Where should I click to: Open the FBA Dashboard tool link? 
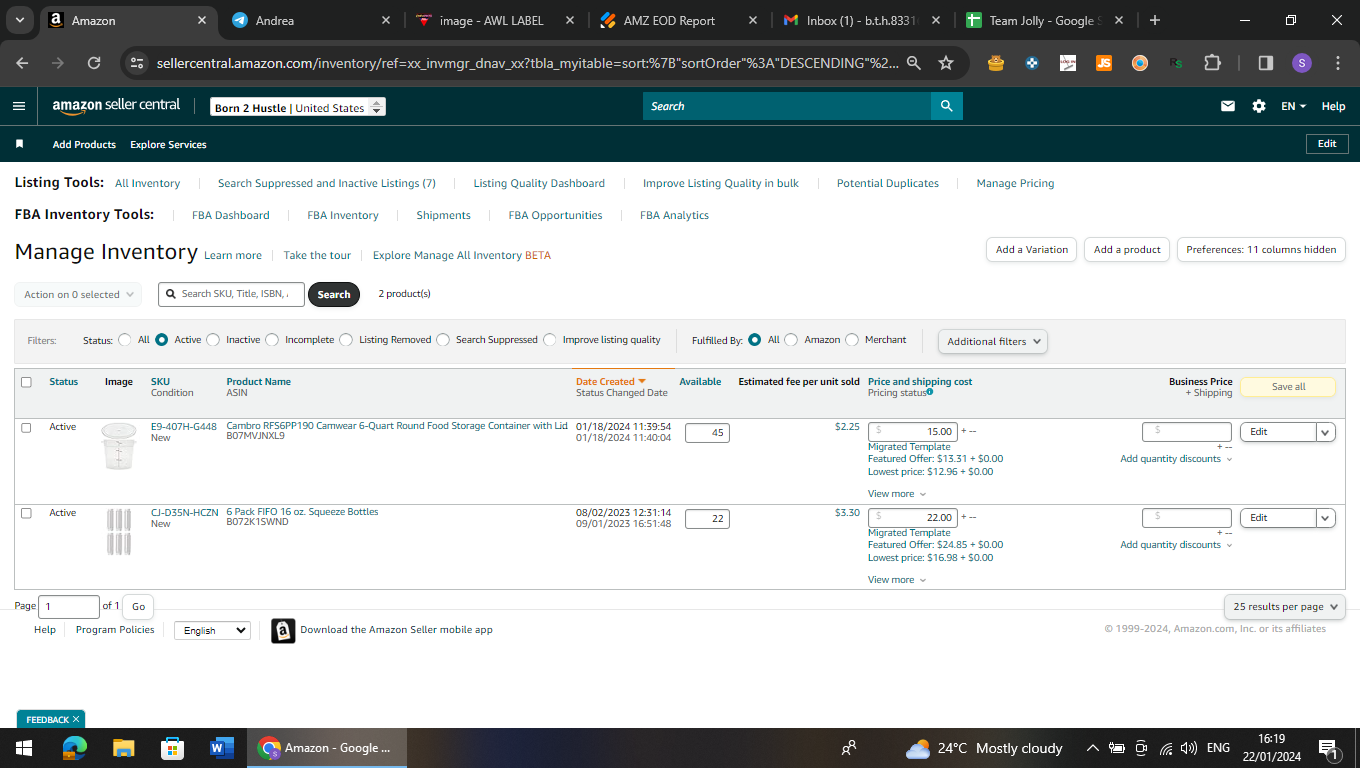tap(231, 215)
